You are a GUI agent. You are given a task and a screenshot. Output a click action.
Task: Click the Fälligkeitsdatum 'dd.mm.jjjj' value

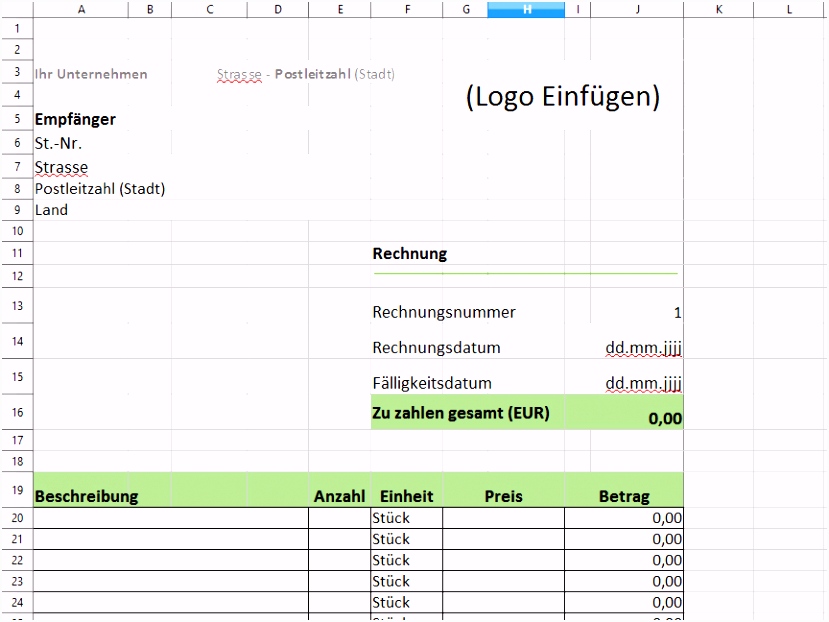643,383
